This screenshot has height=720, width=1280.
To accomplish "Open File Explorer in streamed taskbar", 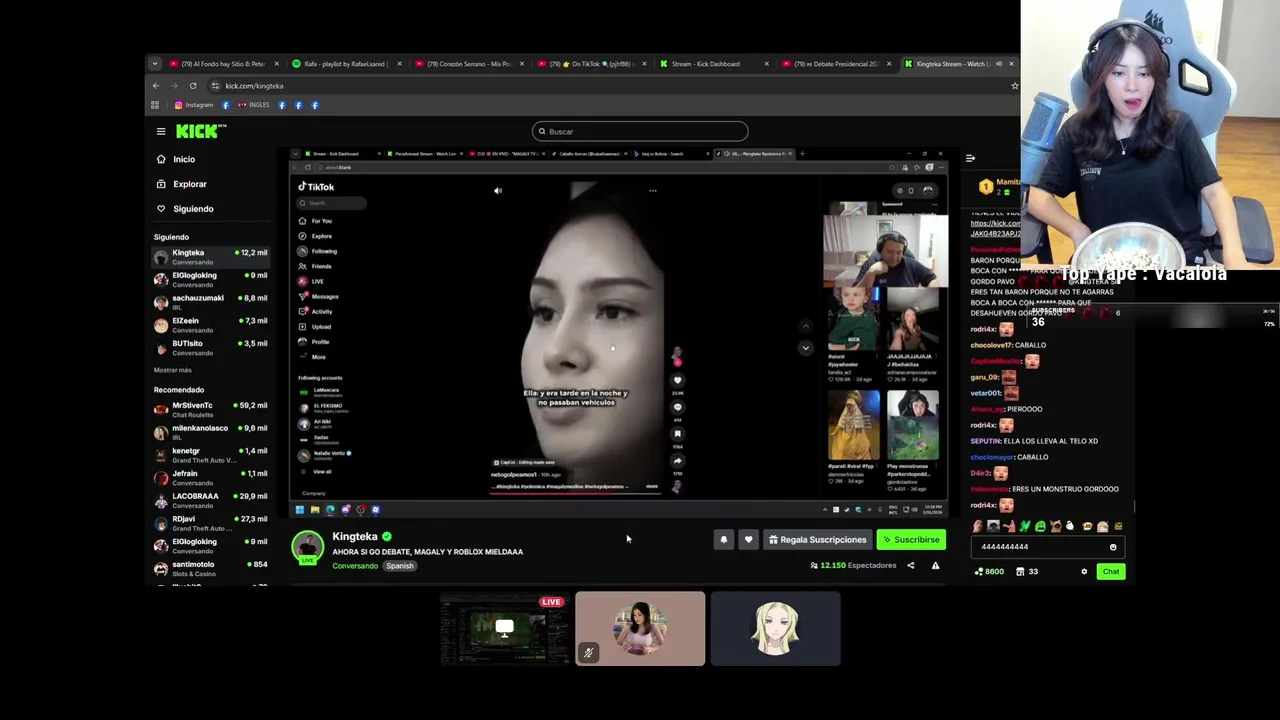I will tap(315, 510).
